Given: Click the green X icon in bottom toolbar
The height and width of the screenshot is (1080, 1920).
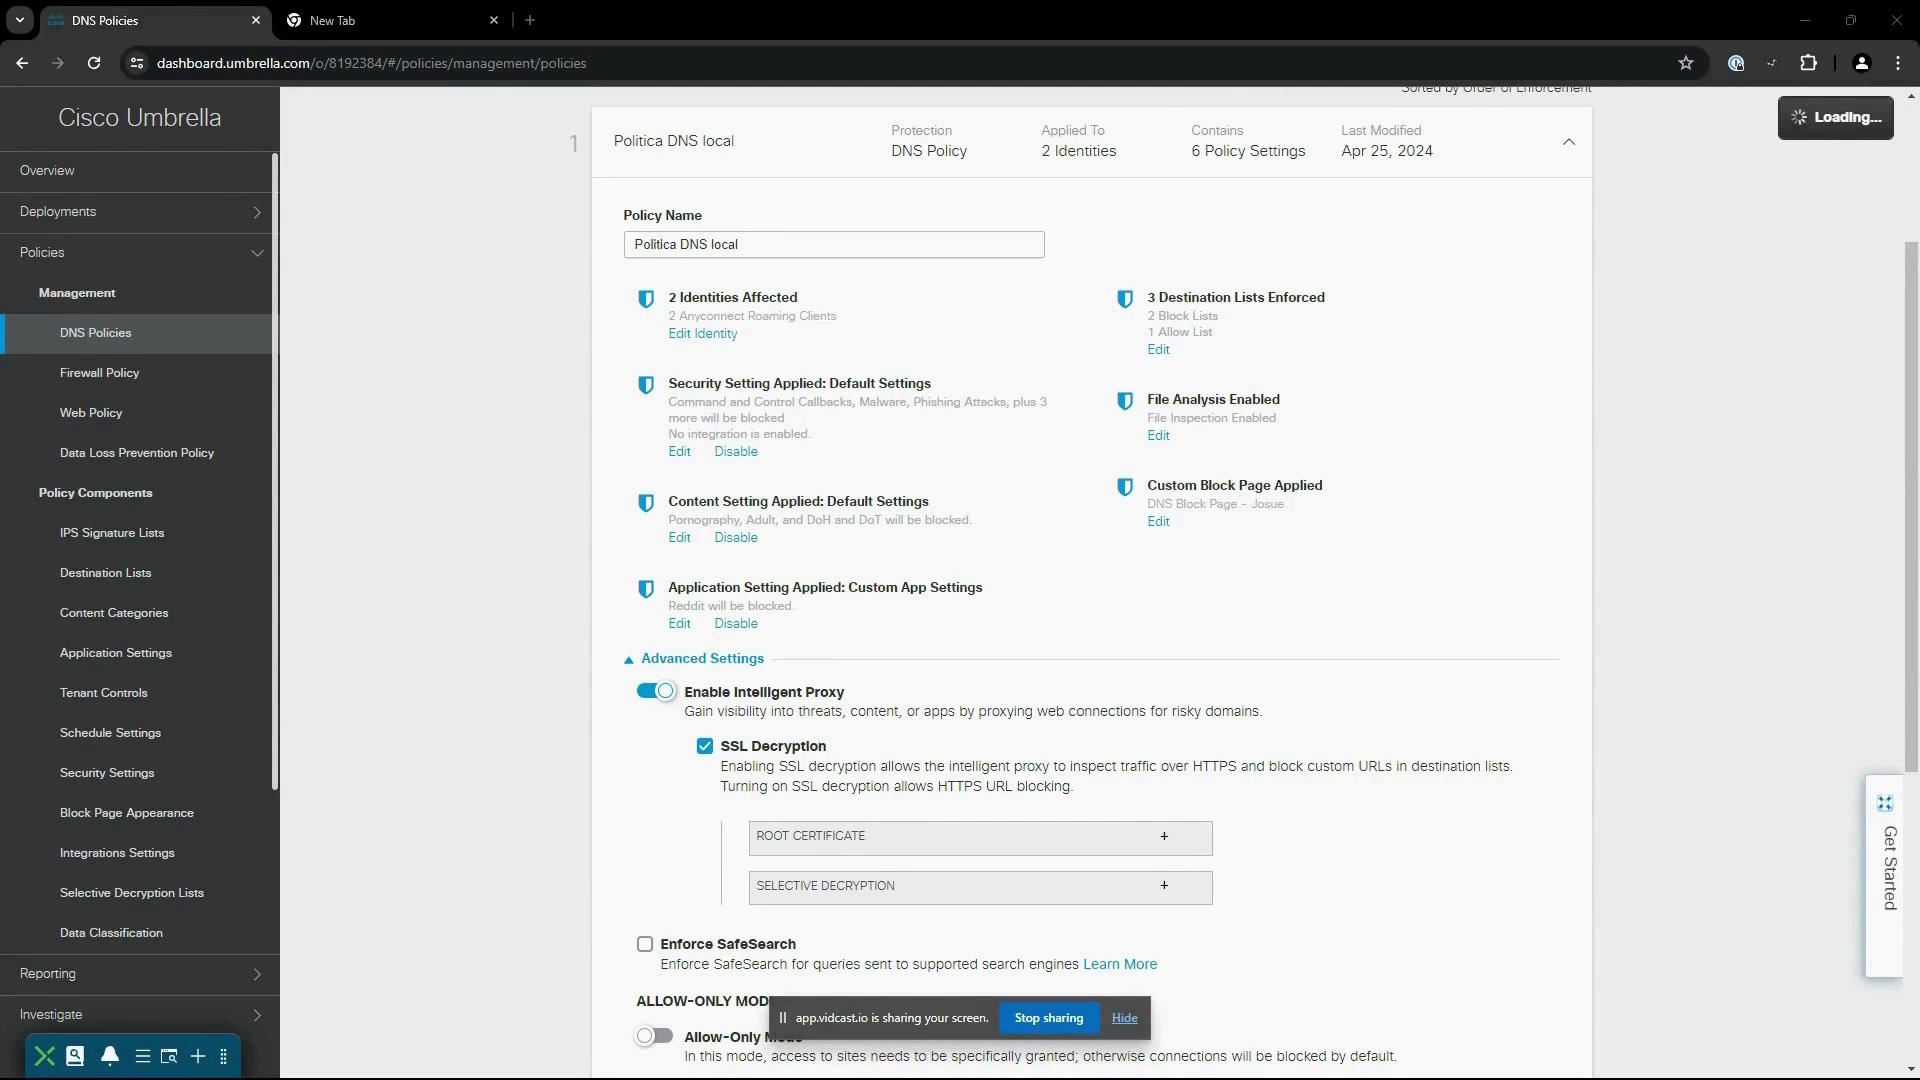Looking at the screenshot, I should [44, 1056].
